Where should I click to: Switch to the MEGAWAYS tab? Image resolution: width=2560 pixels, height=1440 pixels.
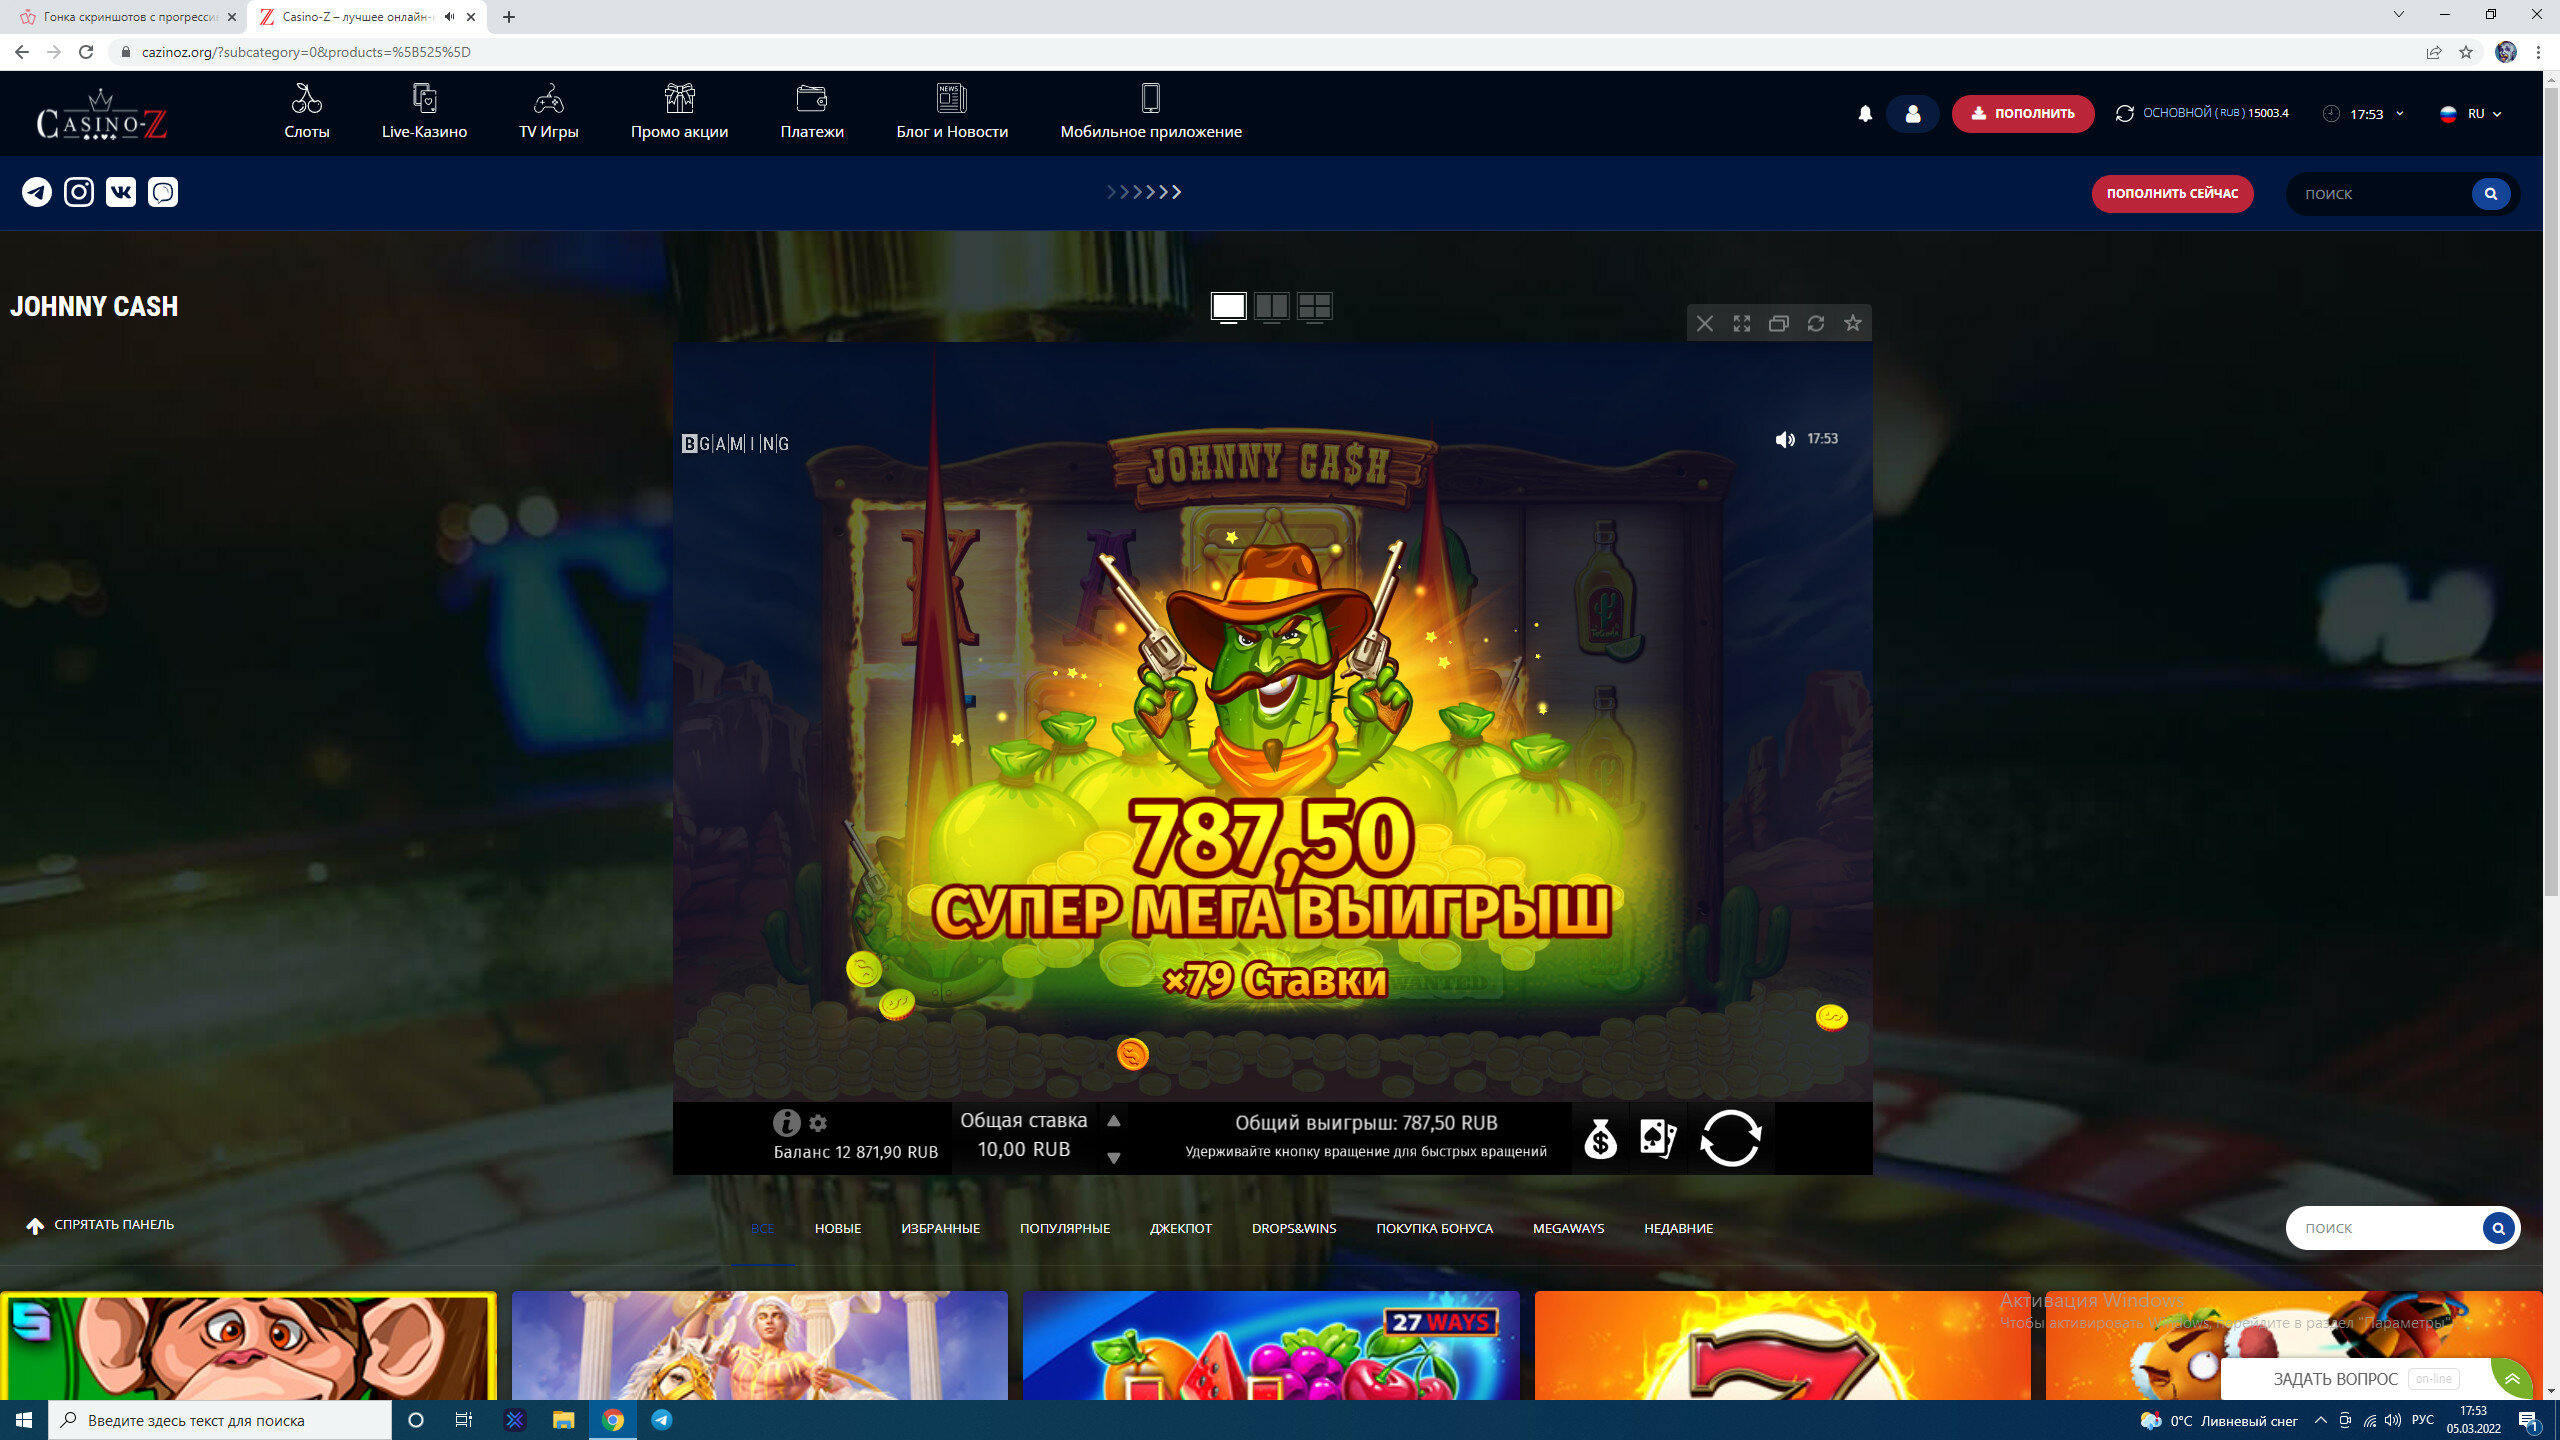click(x=1568, y=1228)
